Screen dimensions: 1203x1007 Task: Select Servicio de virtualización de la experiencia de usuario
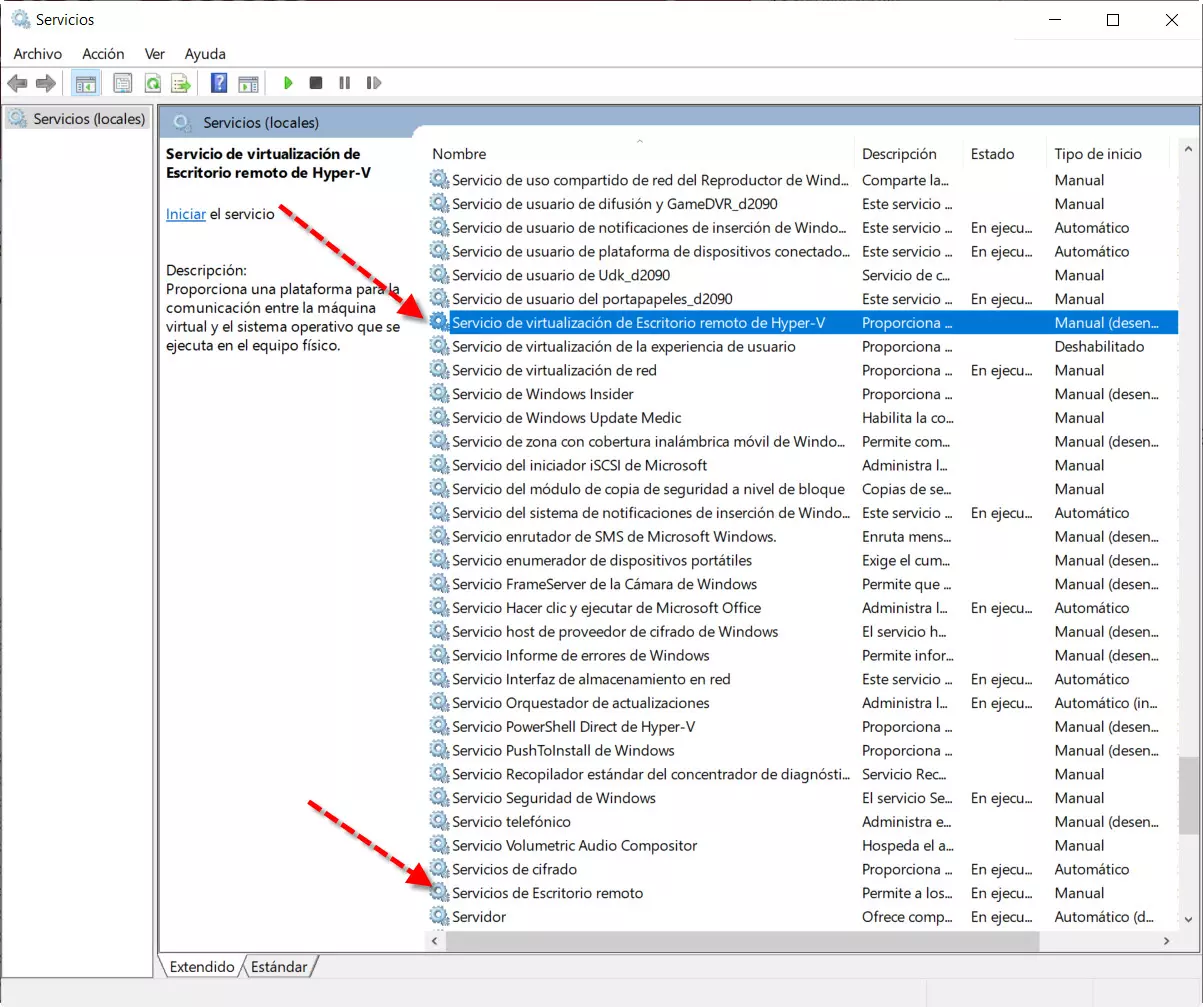pos(803,347)
